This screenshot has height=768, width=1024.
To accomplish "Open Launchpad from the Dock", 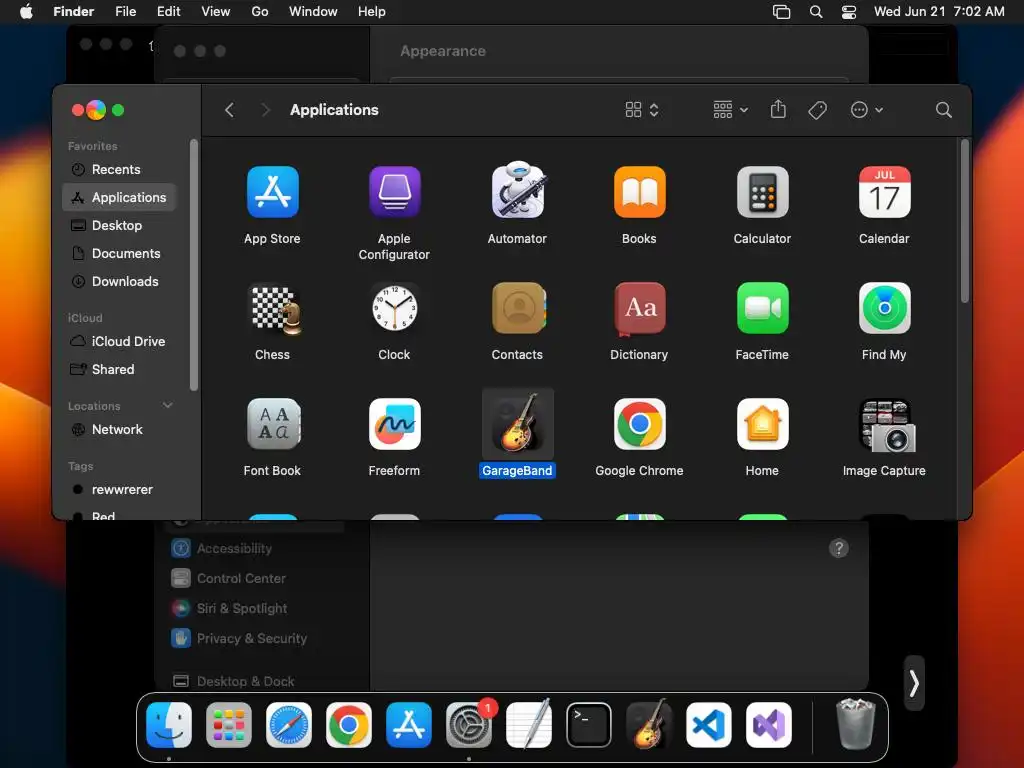I will [x=229, y=725].
